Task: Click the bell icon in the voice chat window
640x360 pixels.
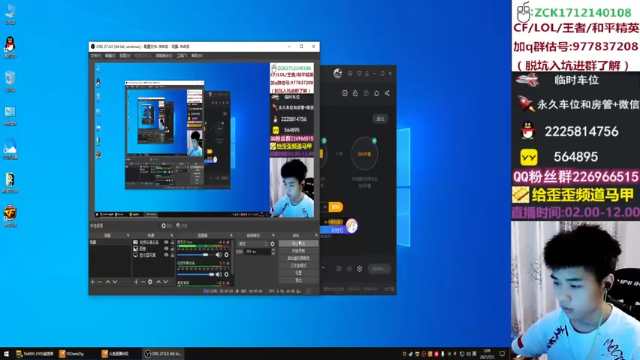Action: click(x=376, y=93)
